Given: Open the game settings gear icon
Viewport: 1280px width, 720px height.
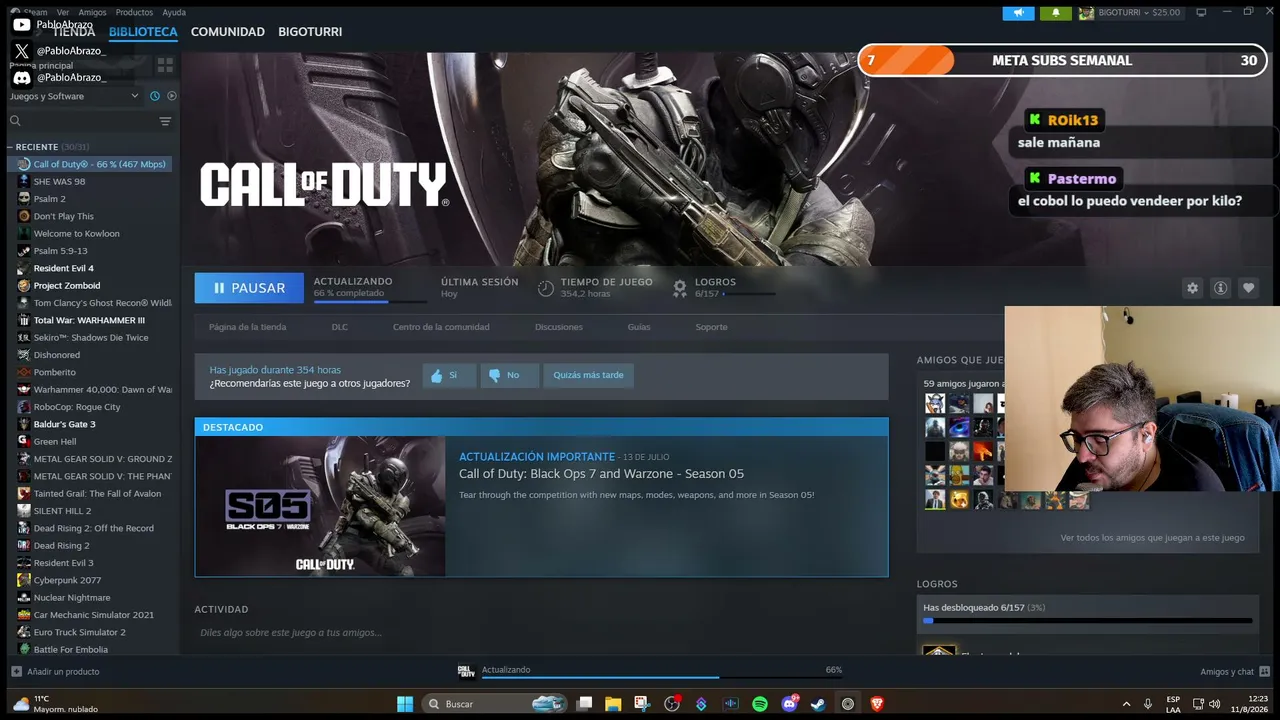Looking at the screenshot, I should tap(1192, 288).
